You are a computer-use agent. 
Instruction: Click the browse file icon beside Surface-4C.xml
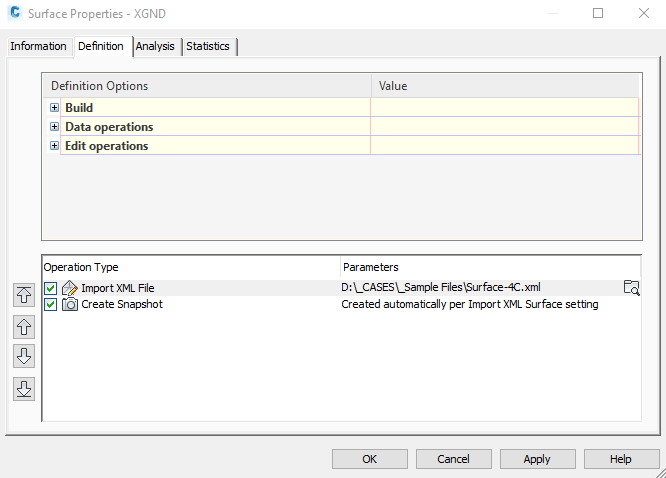point(631,288)
